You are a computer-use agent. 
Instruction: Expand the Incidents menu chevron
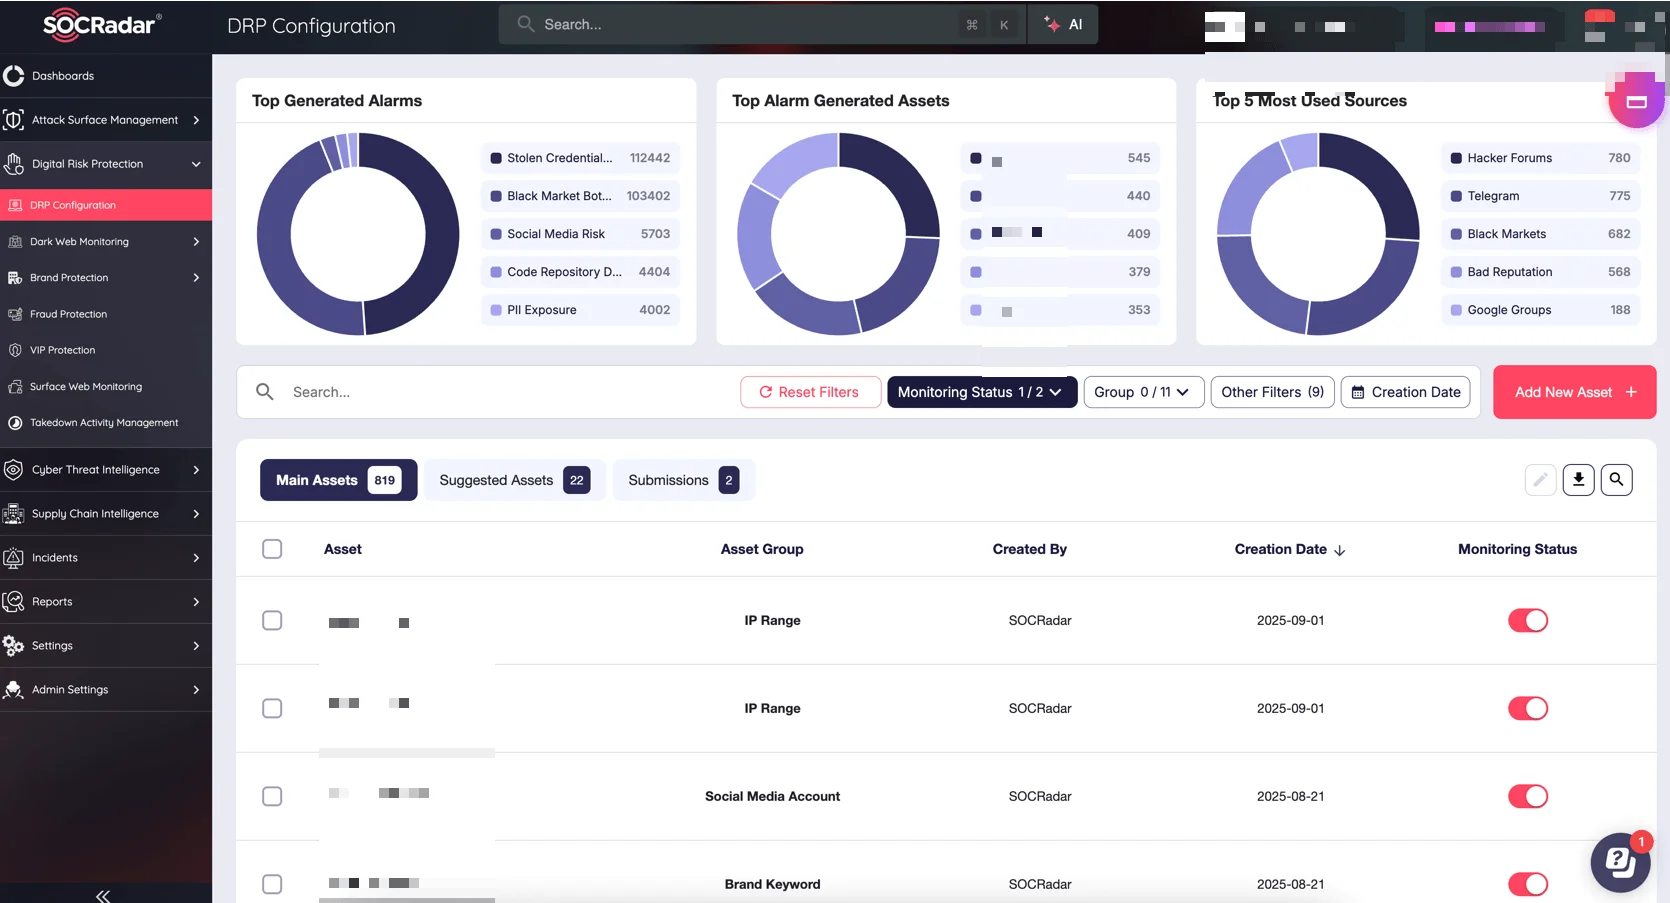pos(196,558)
